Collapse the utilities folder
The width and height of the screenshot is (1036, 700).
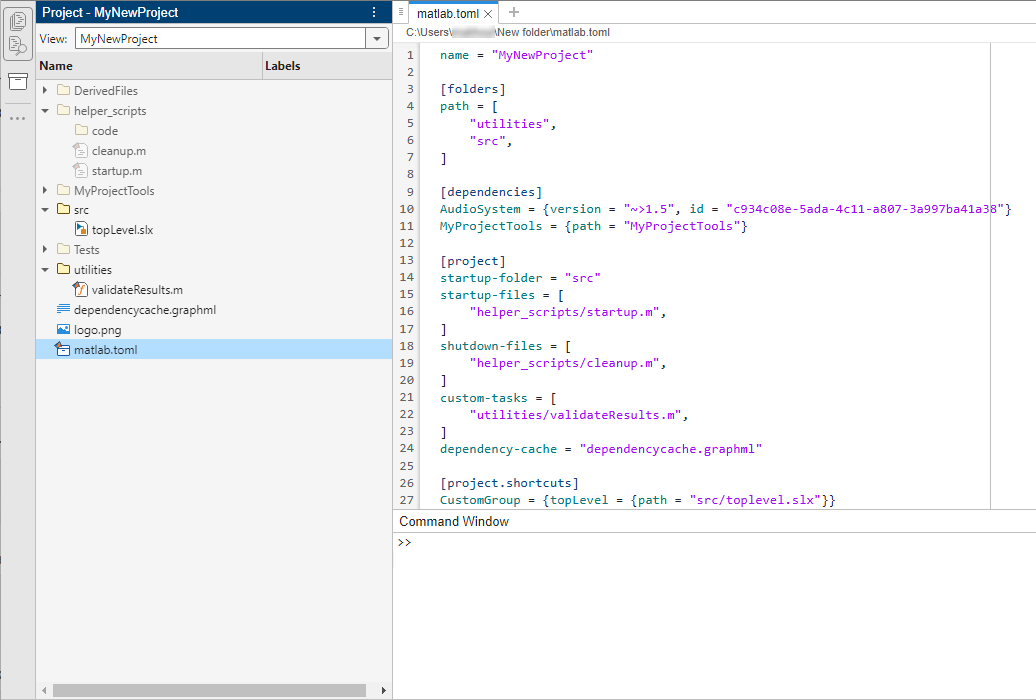coord(45,269)
